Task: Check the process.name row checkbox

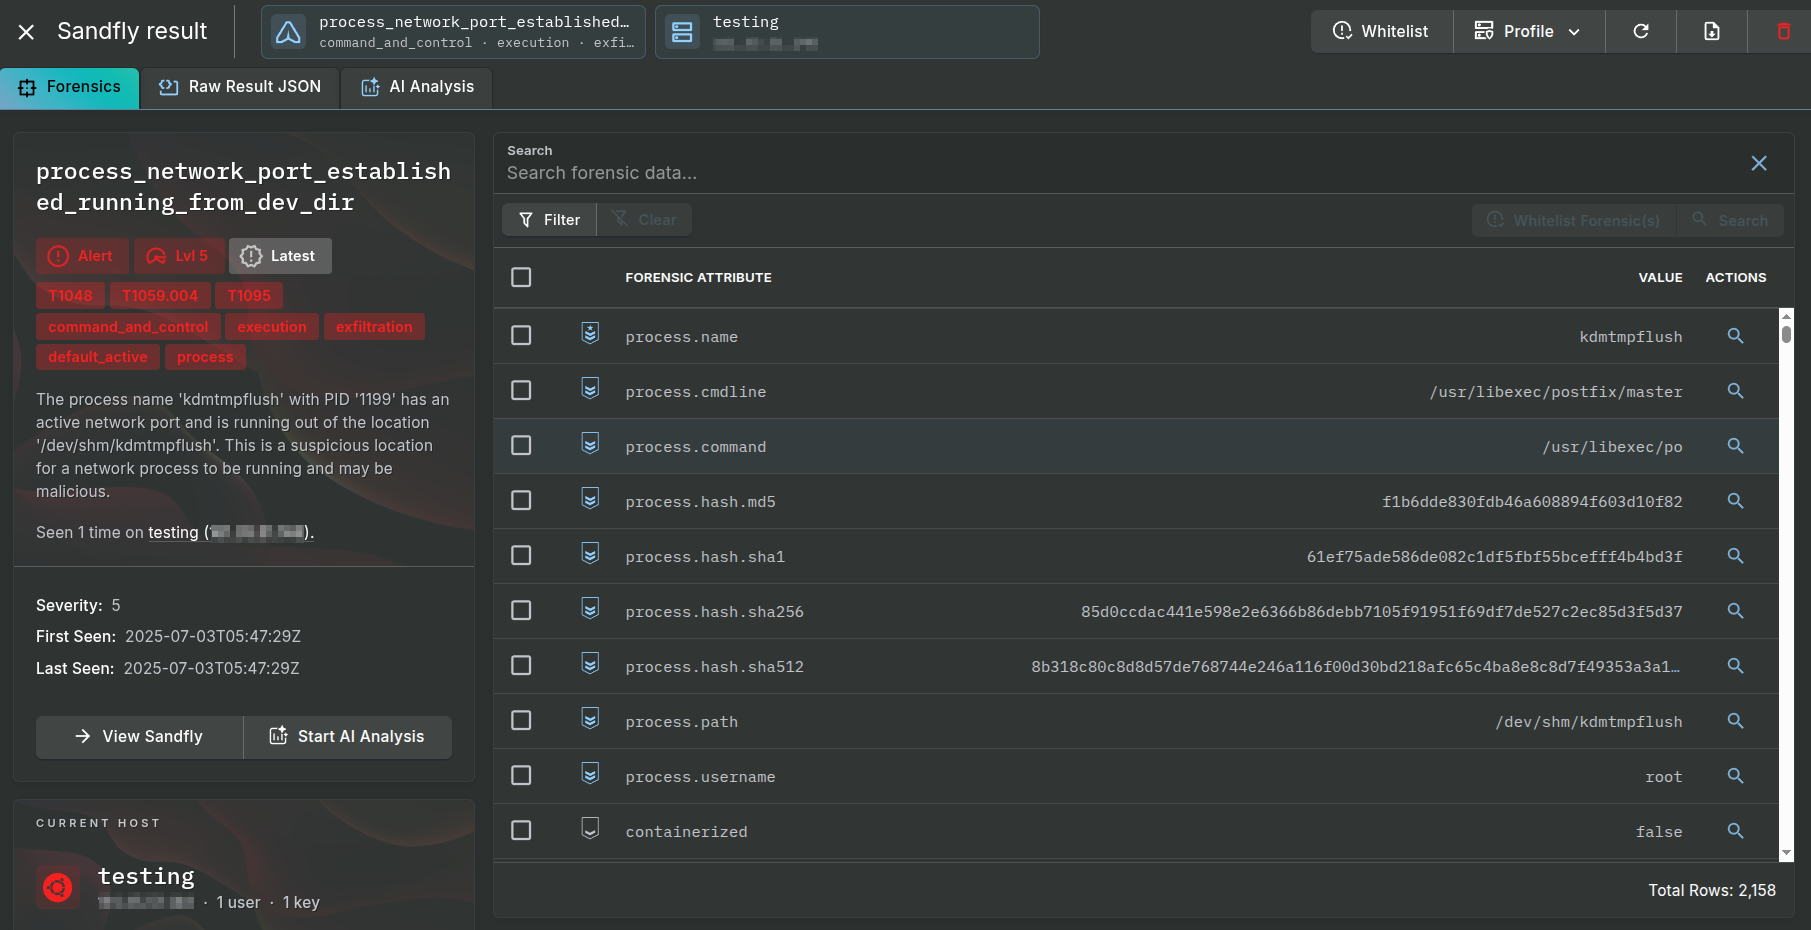Action: tap(521, 335)
